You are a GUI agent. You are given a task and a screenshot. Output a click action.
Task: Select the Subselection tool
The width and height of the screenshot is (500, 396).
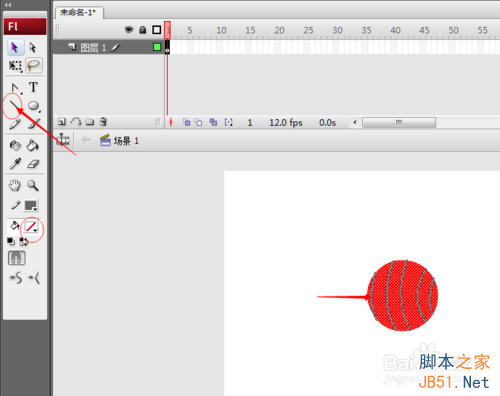click(33, 47)
